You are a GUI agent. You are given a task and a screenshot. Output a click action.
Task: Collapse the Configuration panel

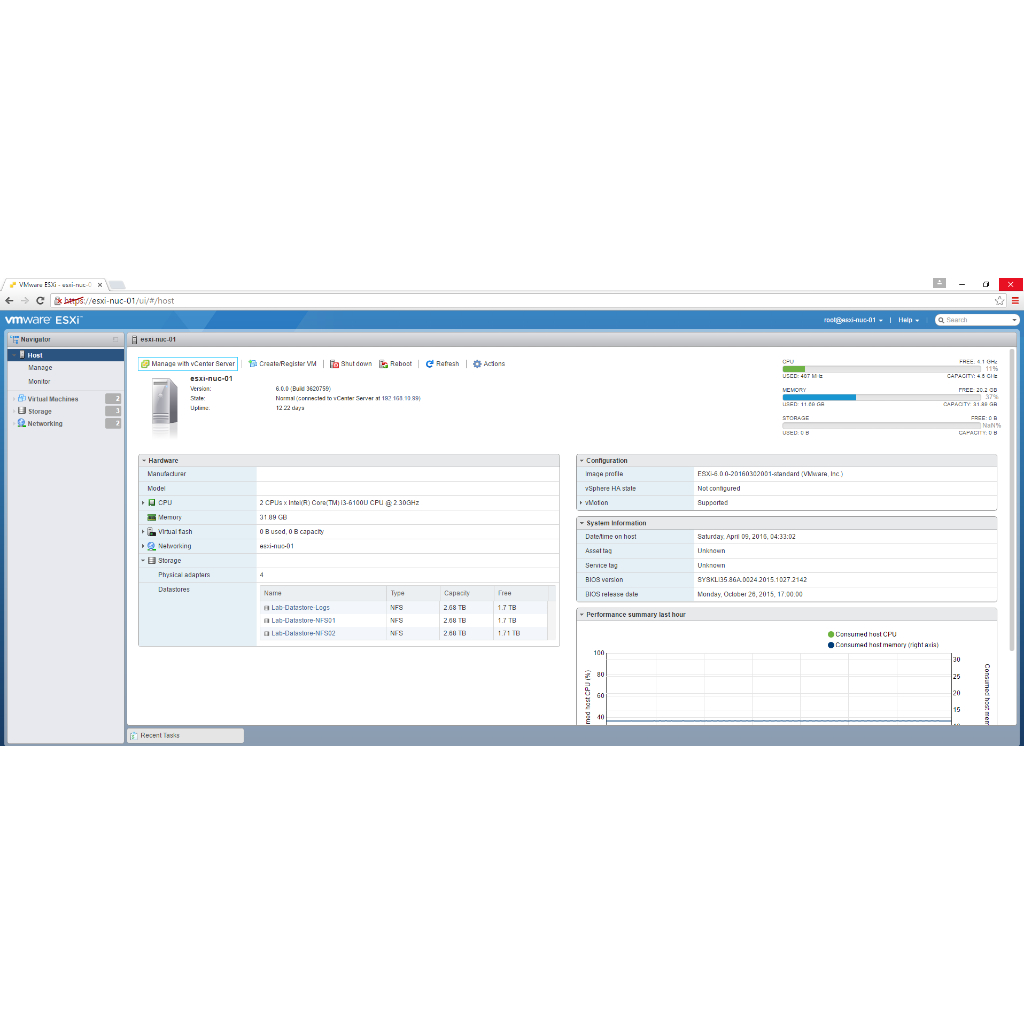581,460
